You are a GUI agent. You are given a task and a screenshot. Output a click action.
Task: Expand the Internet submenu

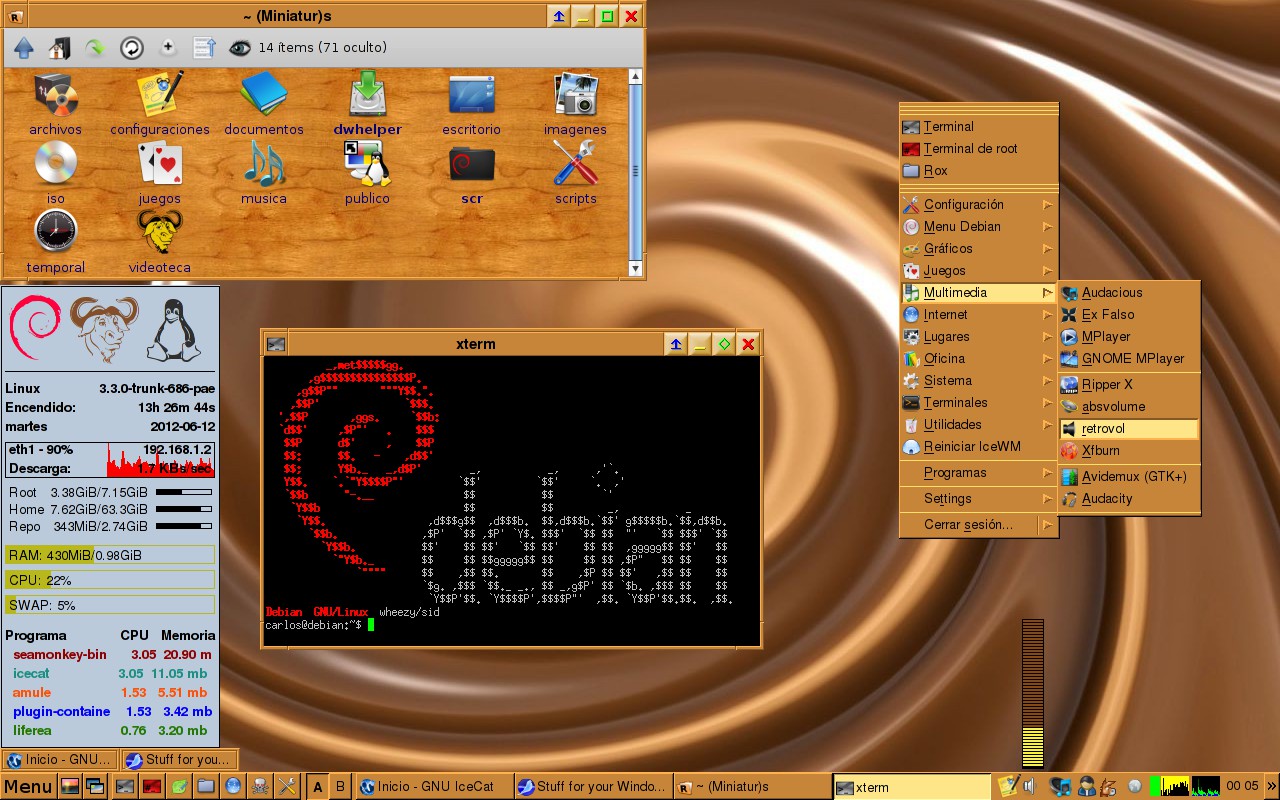point(978,315)
